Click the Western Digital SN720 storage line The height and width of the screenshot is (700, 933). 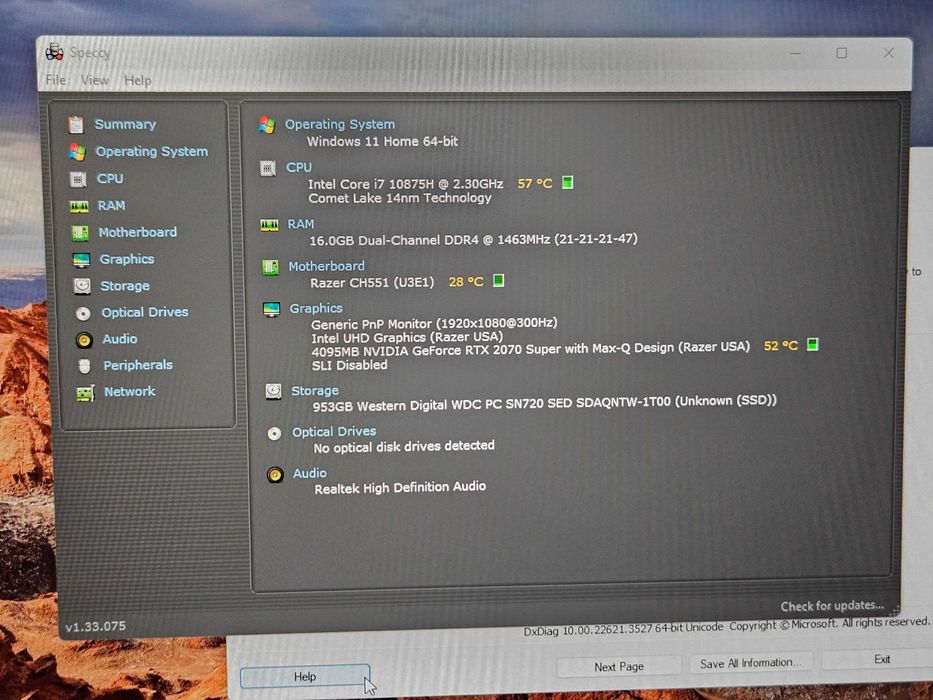[x=544, y=404]
